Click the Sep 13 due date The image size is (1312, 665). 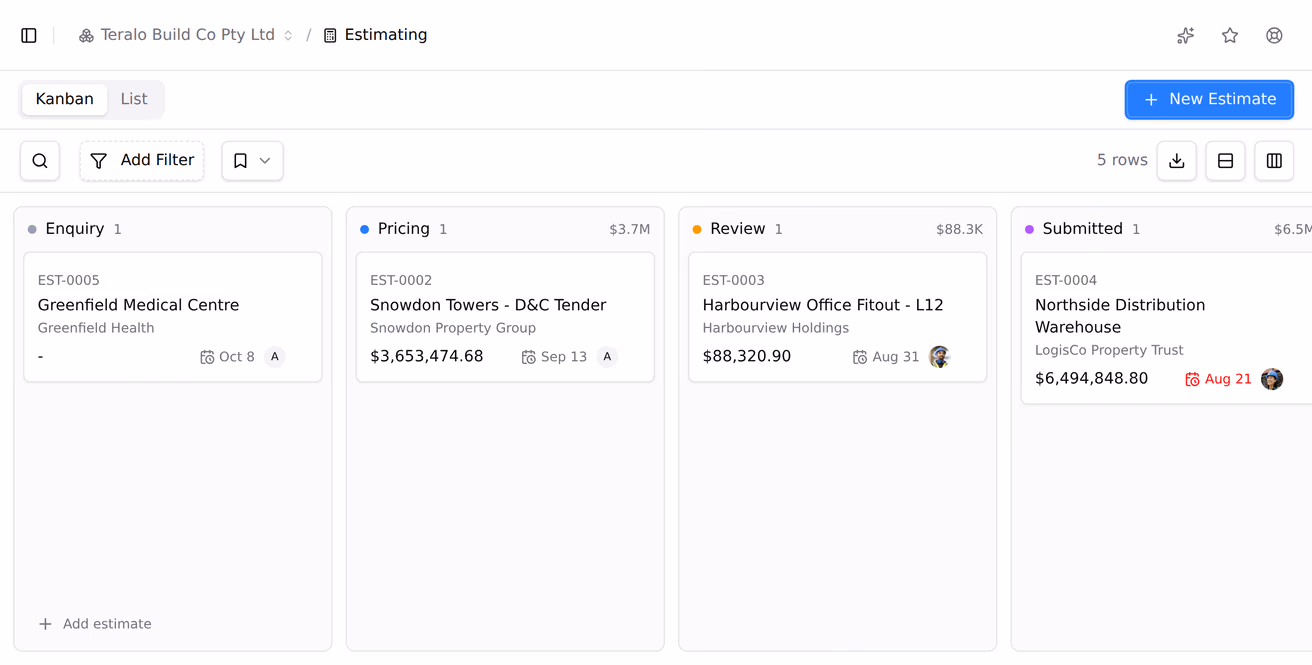click(x=554, y=357)
